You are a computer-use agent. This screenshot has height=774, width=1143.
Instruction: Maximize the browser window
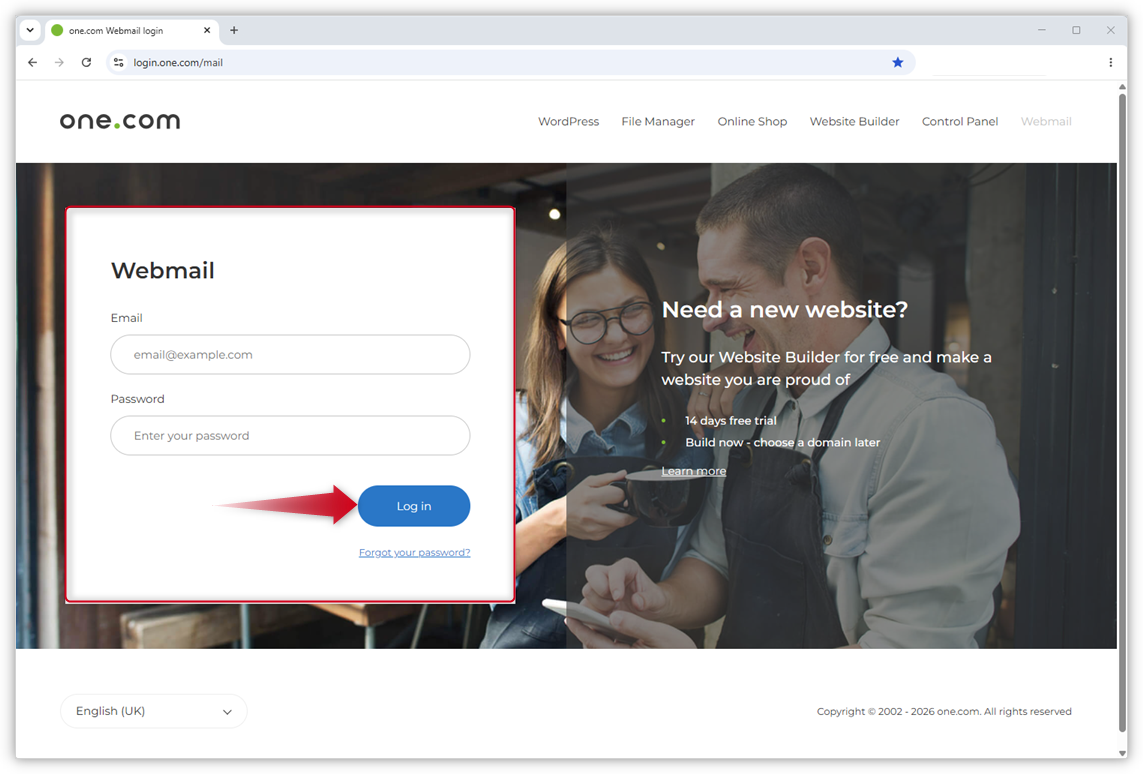pyautogui.click(x=1076, y=31)
